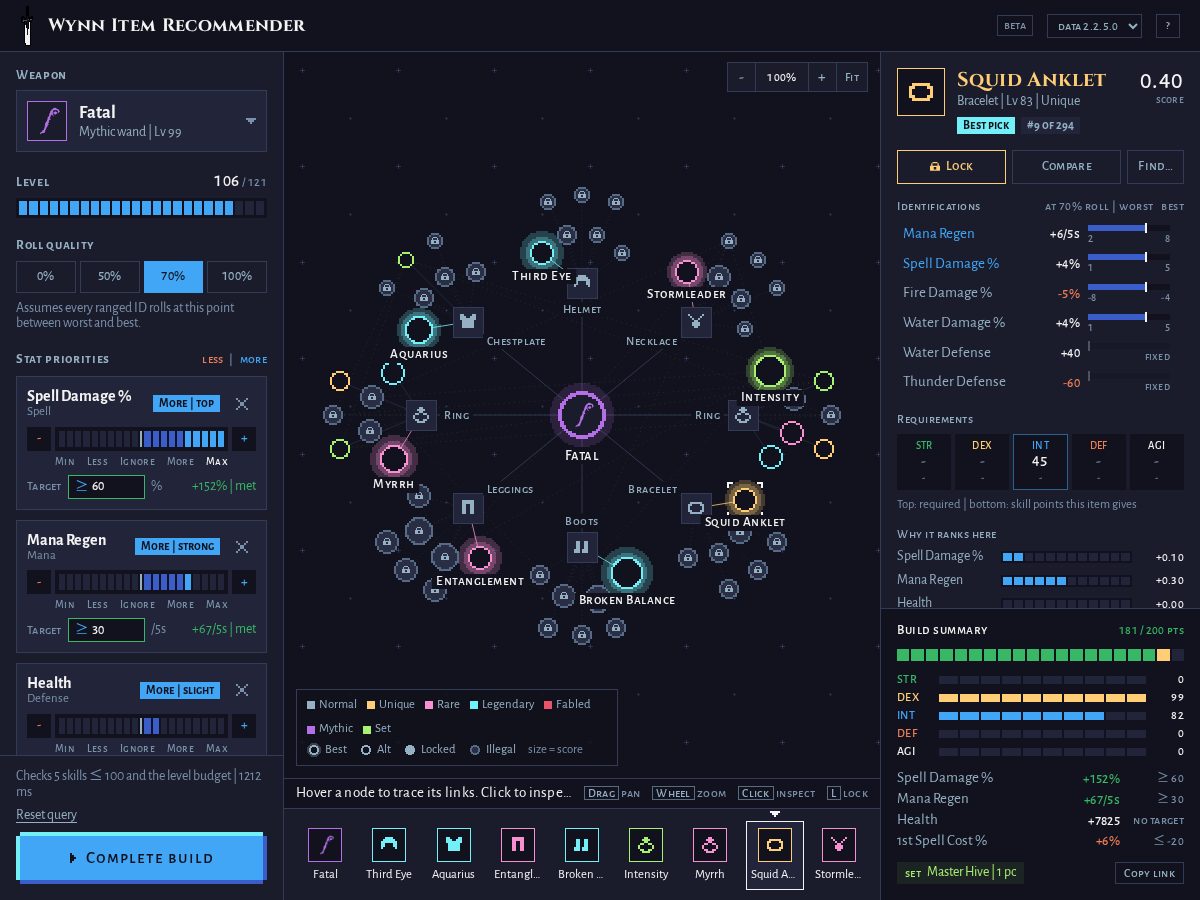Select the Broken Balance boots node
The image size is (1200, 900).
[x=627, y=573]
